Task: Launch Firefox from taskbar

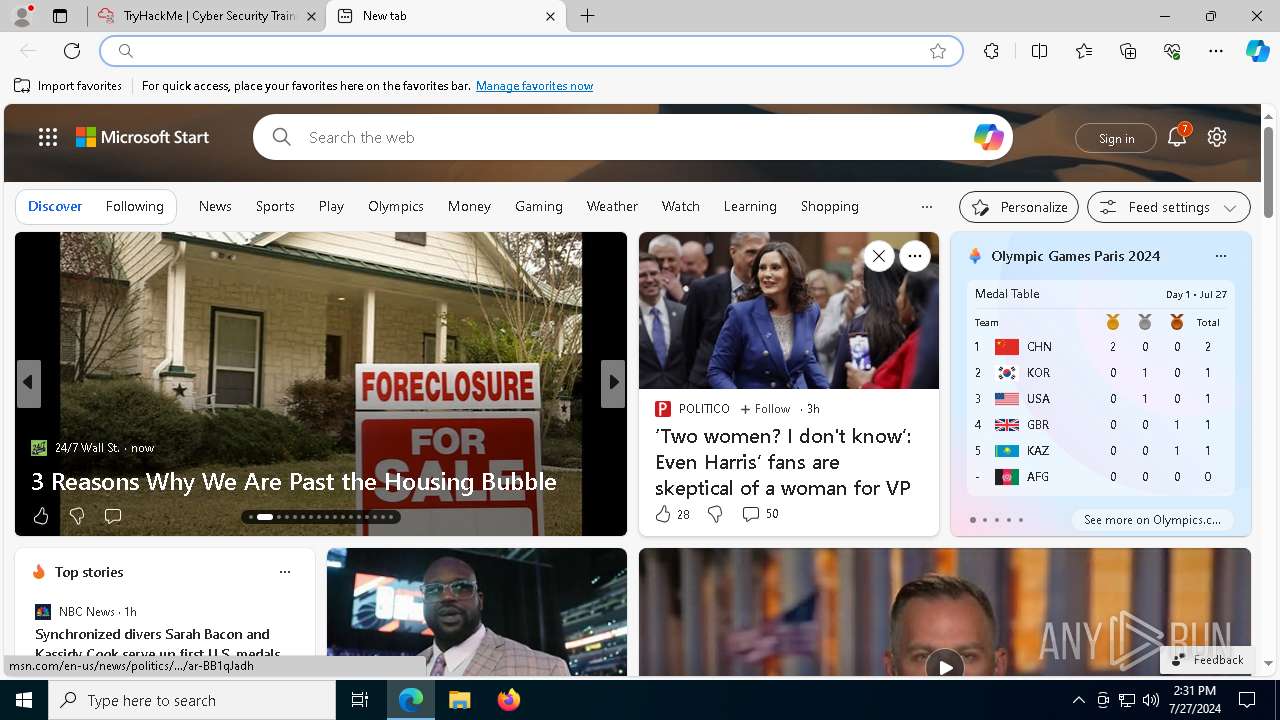Action: coord(508,700)
